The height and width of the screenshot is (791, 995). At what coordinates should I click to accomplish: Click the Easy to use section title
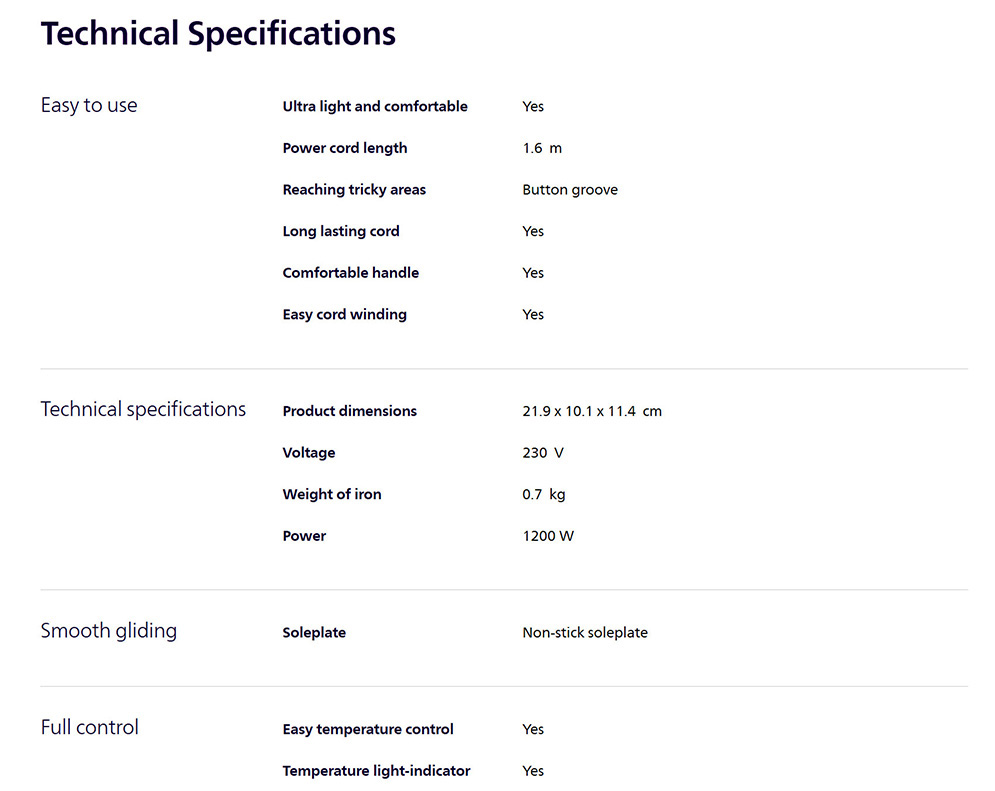(89, 105)
